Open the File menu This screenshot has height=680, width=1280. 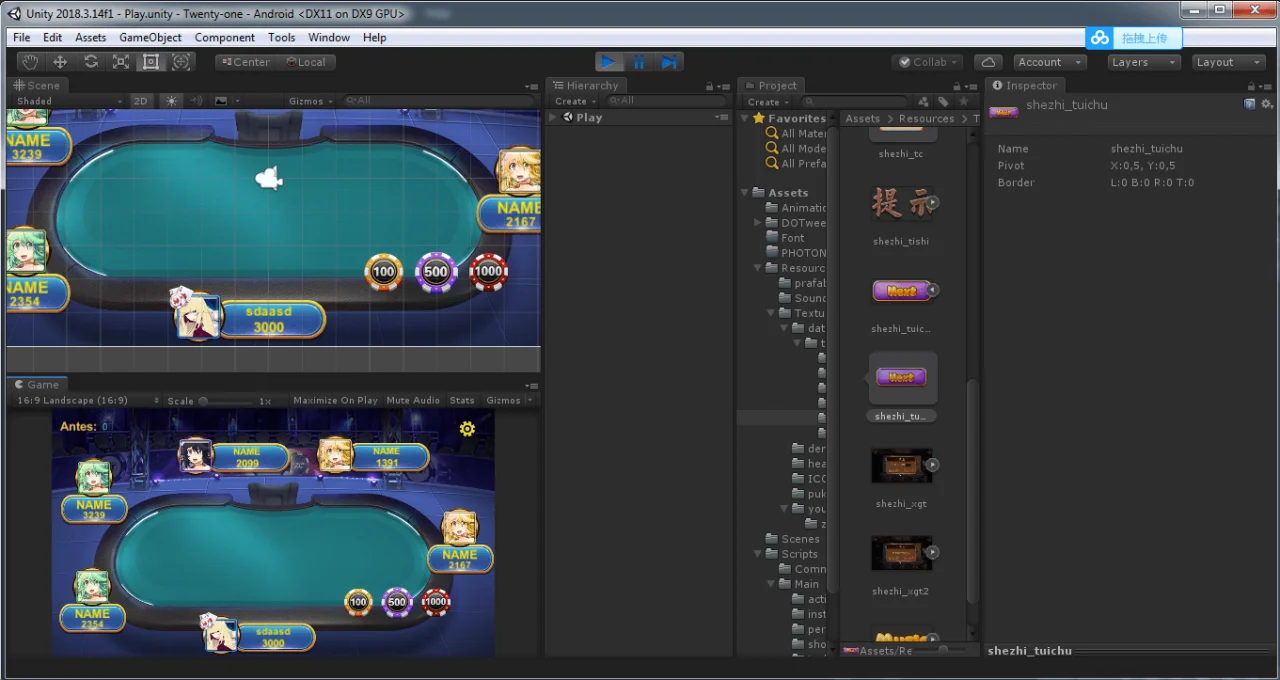22,37
